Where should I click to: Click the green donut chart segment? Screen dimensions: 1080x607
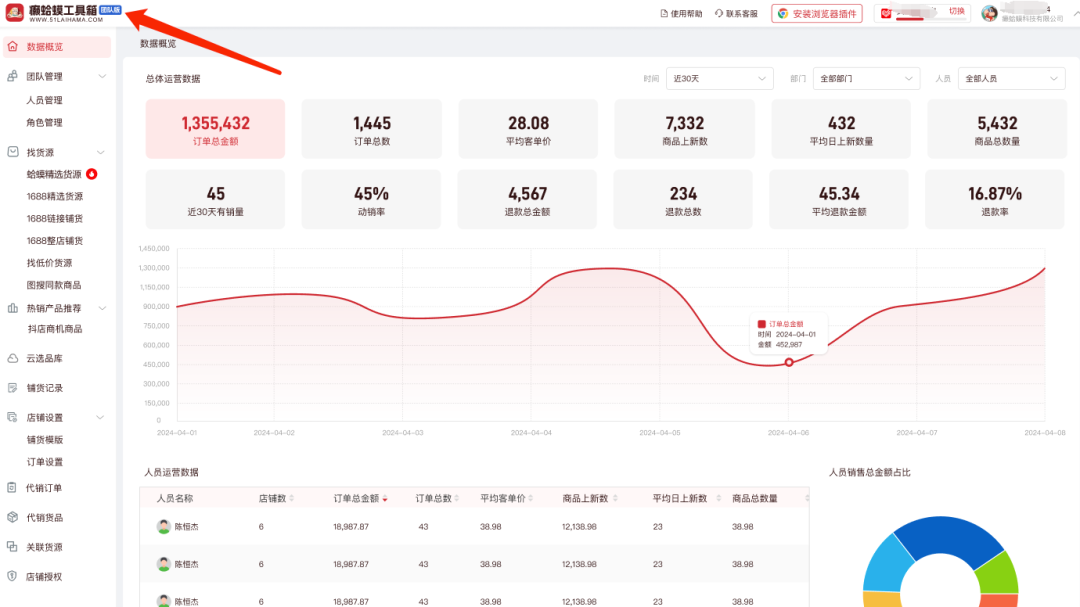[x=999, y=574]
